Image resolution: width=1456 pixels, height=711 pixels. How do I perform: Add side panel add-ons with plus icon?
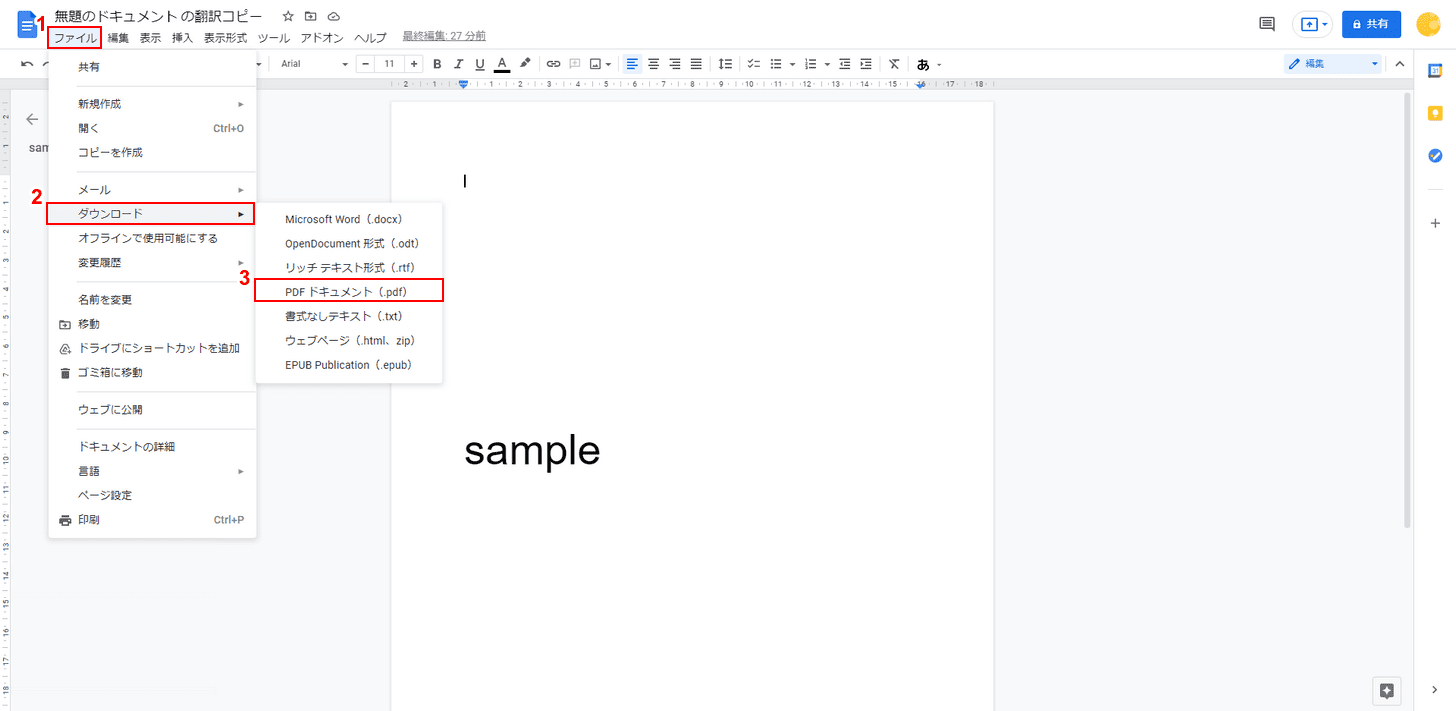coord(1435,223)
